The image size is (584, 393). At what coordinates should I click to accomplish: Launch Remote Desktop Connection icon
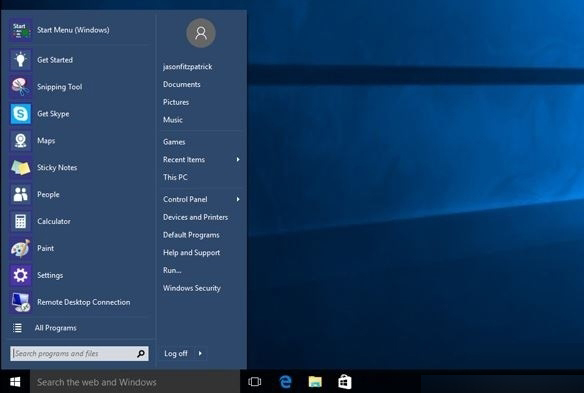(20, 302)
